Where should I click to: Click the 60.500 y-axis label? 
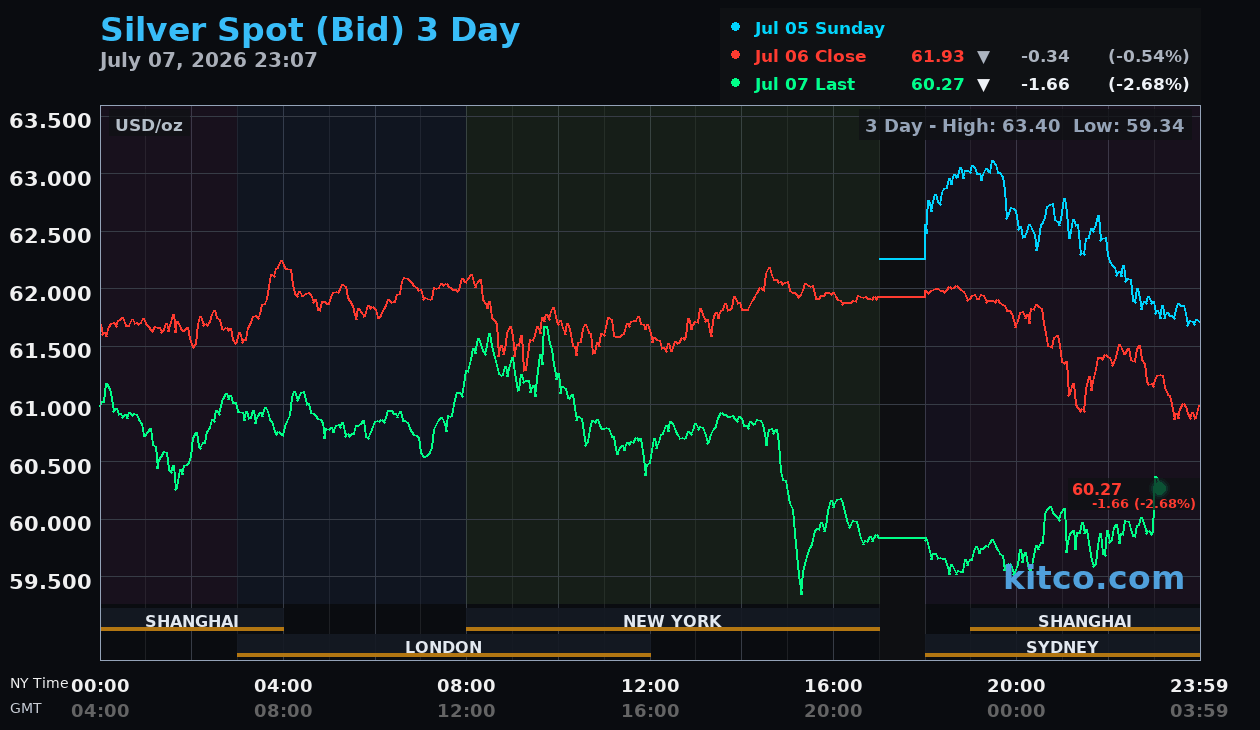pos(50,465)
